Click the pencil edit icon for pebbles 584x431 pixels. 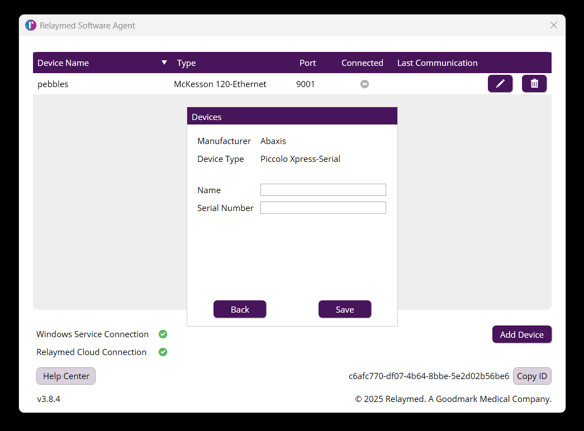pos(500,83)
